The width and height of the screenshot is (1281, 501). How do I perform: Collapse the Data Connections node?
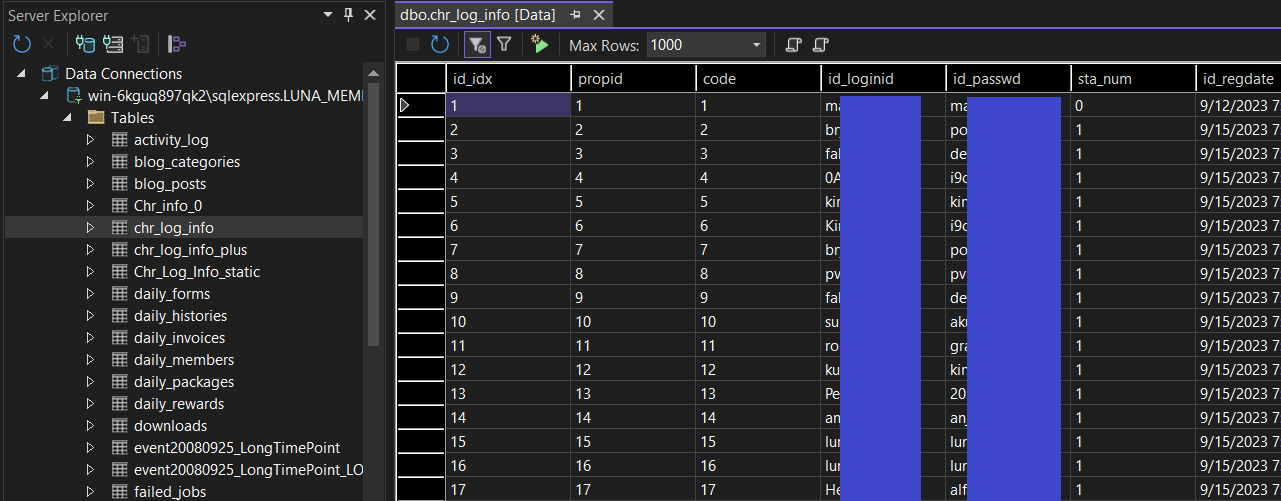pos(21,74)
